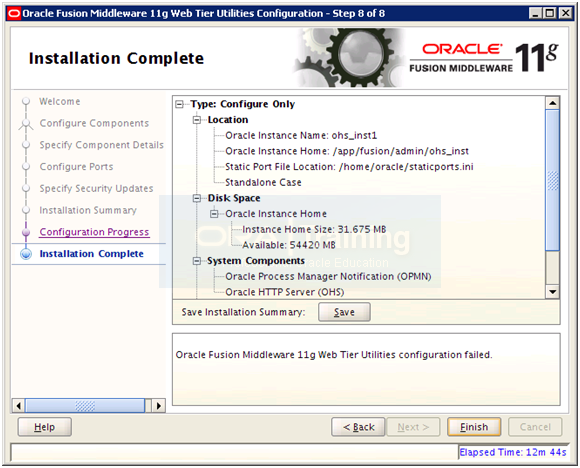Select Configure Ports step in sidebar

tap(76, 167)
